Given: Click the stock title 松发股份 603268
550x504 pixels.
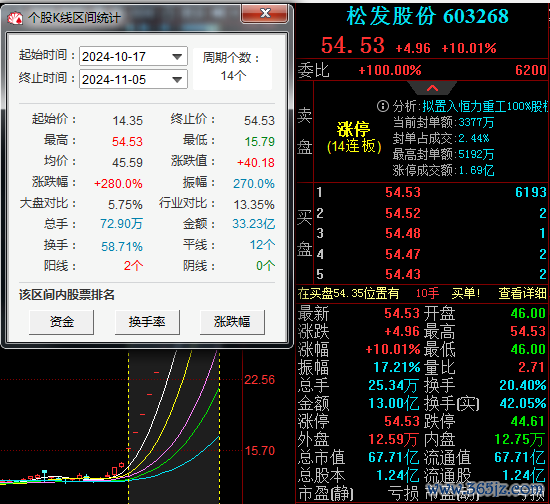Looking at the screenshot, I should (x=428, y=16).
